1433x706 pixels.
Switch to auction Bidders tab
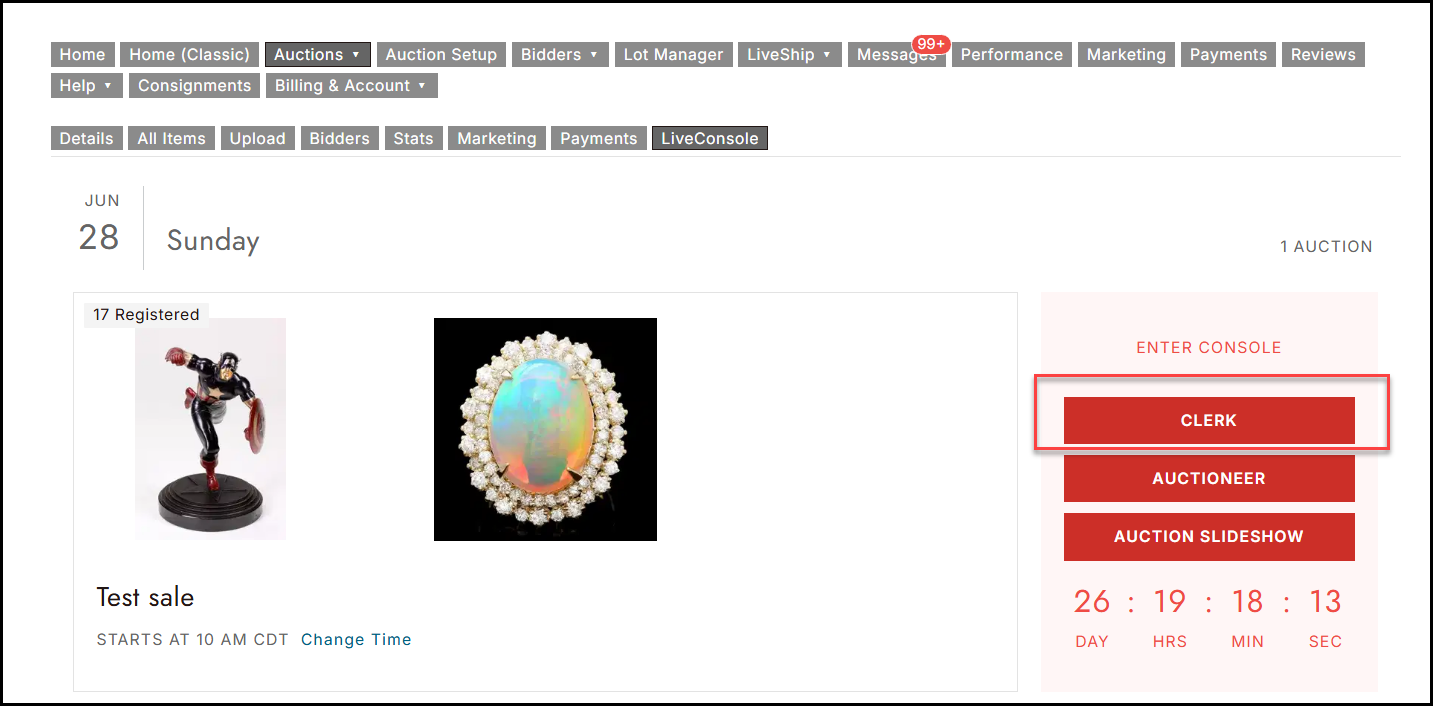(339, 139)
